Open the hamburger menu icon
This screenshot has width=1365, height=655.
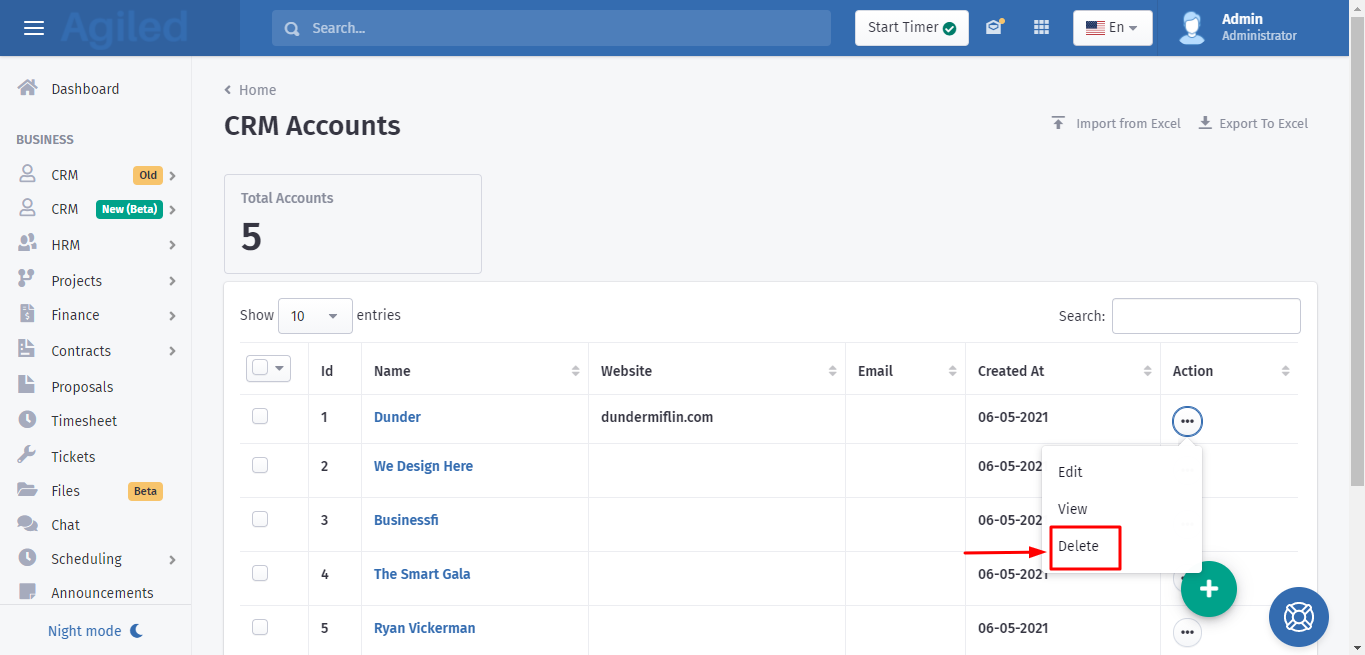coord(34,28)
